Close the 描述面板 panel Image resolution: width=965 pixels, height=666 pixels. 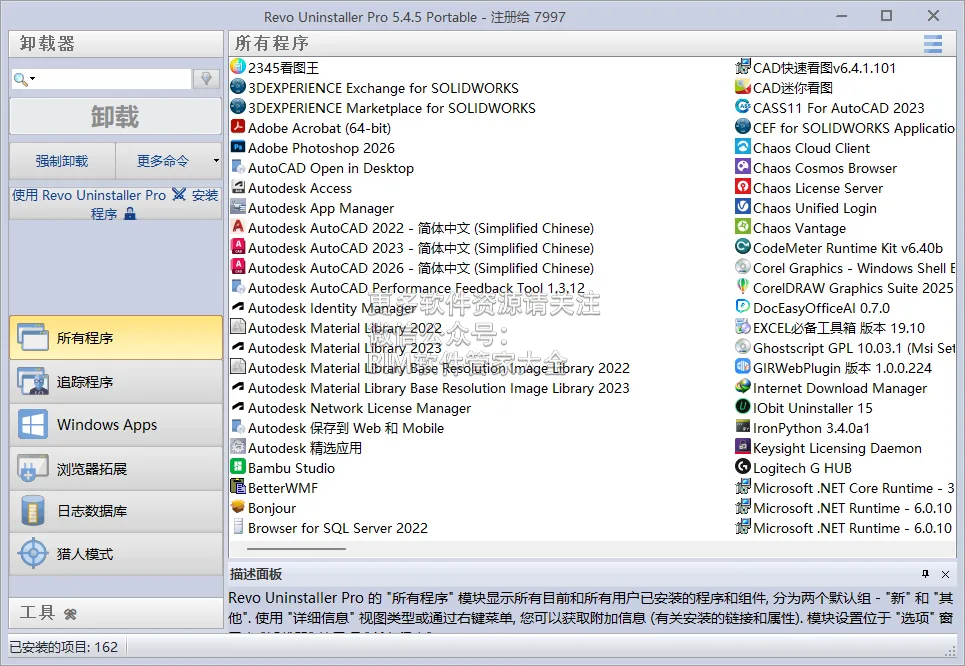[945, 574]
